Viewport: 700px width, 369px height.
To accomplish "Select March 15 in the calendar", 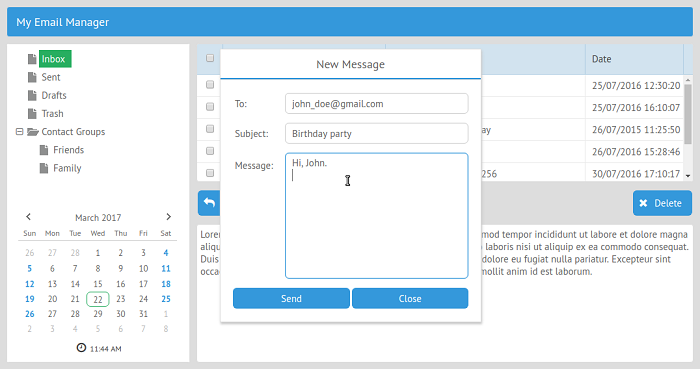I will [98, 284].
